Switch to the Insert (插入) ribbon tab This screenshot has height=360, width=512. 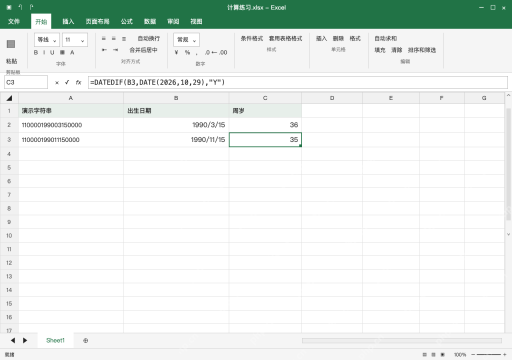(x=68, y=22)
